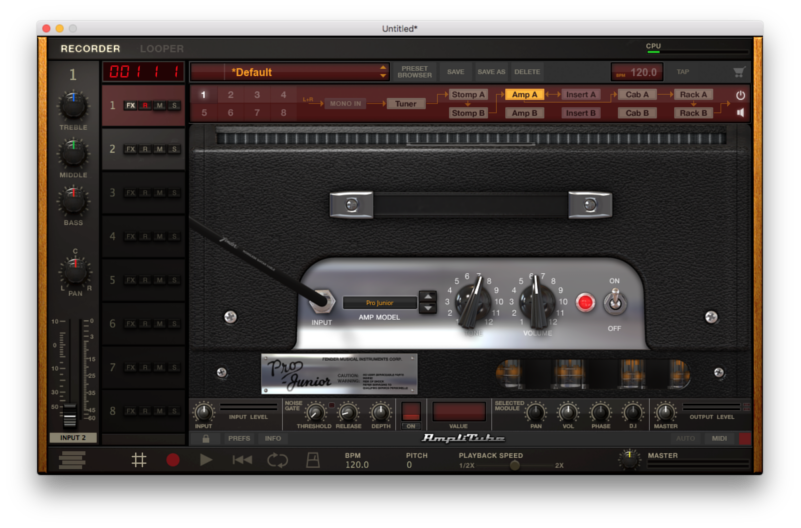
Task: Click the noise gate THRESHOLD knob
Action: coord(315,412)
